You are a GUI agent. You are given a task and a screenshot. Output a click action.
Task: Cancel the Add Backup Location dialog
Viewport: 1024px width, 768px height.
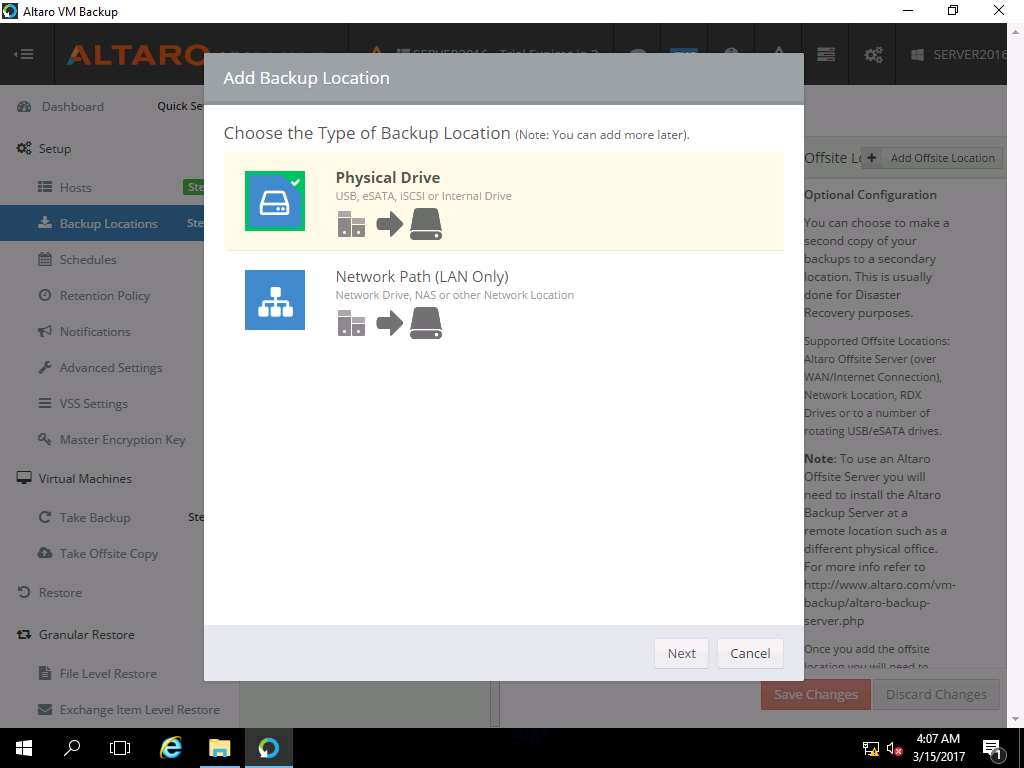point(750,653)
